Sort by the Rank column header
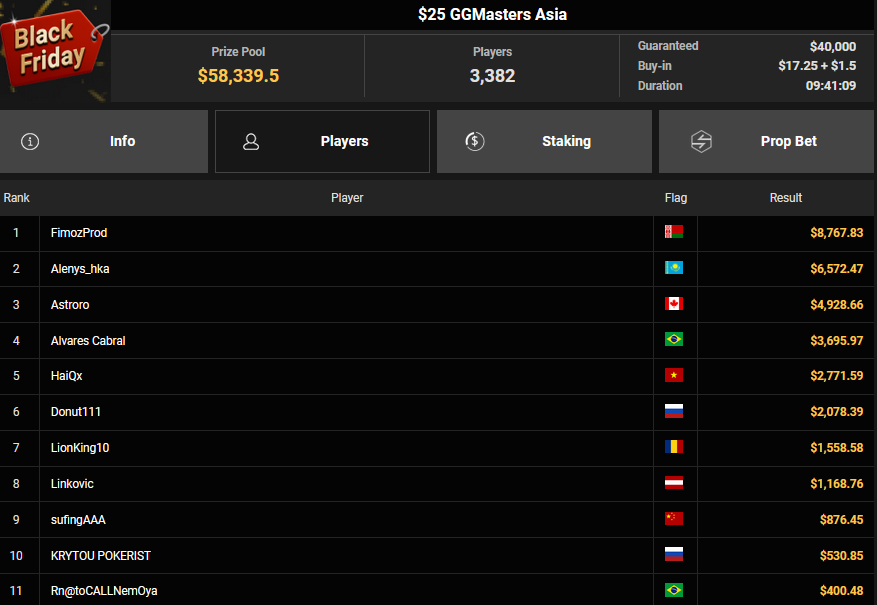The height and width of the screenshot is (605, 877). tap(16, 198)
